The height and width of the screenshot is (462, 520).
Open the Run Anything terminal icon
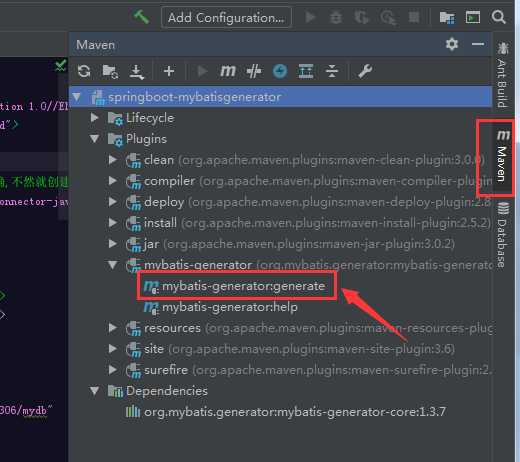(473, 17)
